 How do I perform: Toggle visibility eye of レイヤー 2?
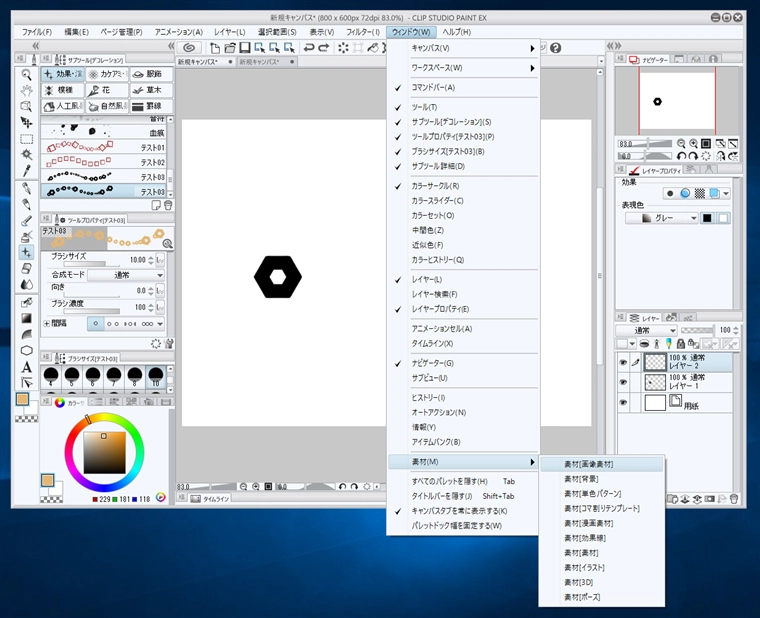pyautogui.click(x=623, y=363)
